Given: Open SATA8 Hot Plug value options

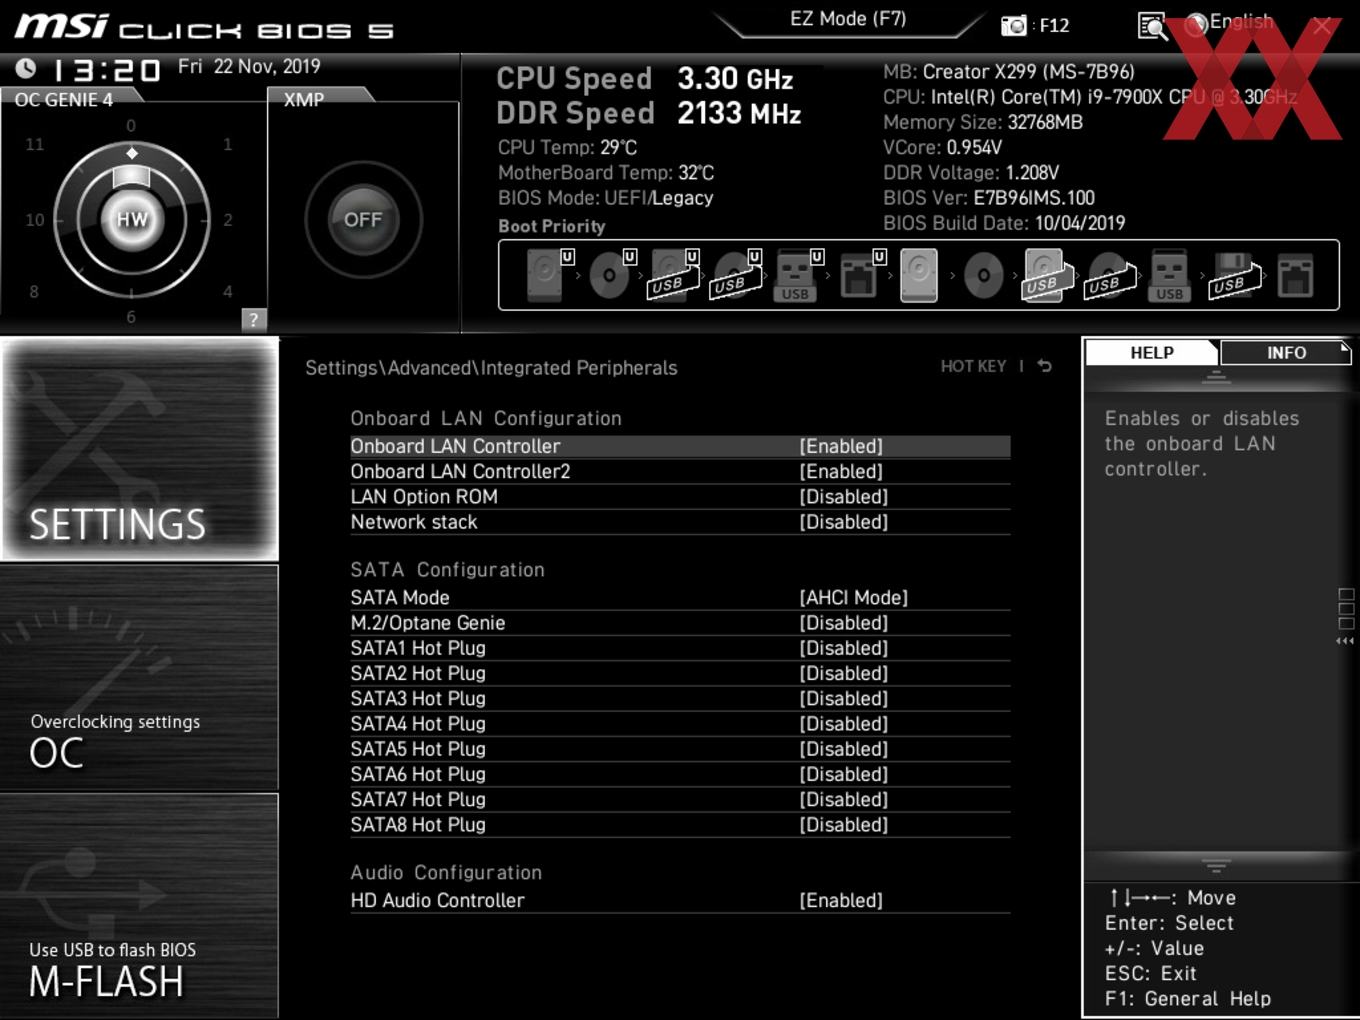Looking at the screenshot, I should (844, 824).
